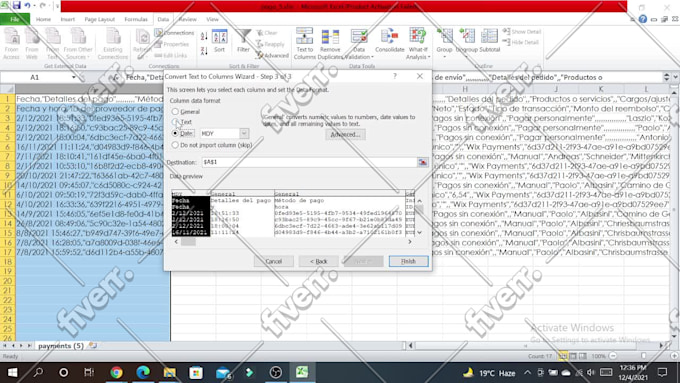Open the From Other Sources dropdown

78,43
